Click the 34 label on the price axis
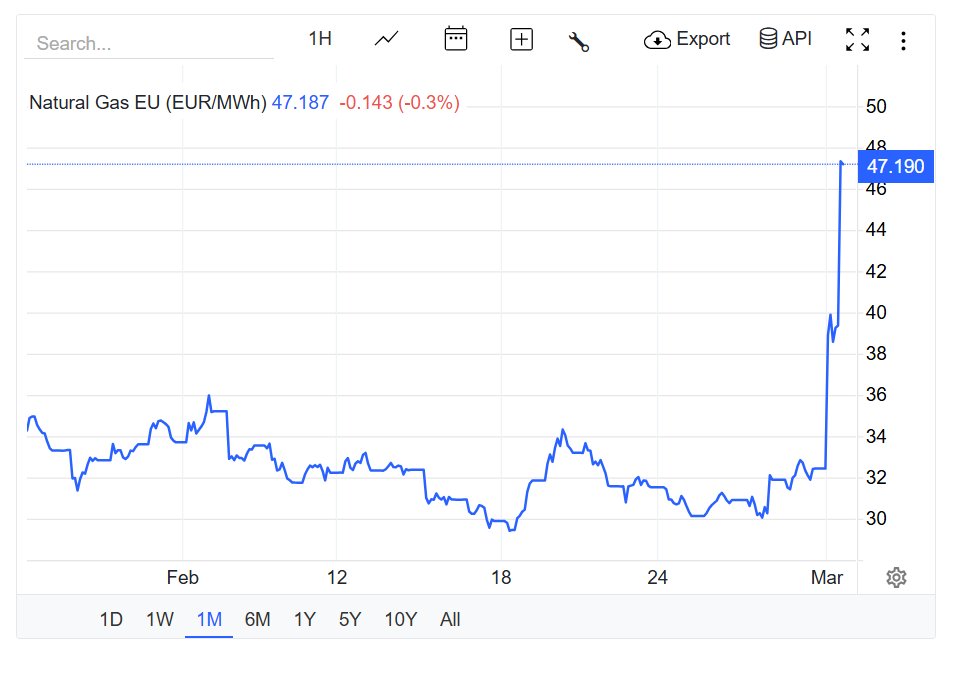This screenshot has width=954, height=684. tap(876, 436)
